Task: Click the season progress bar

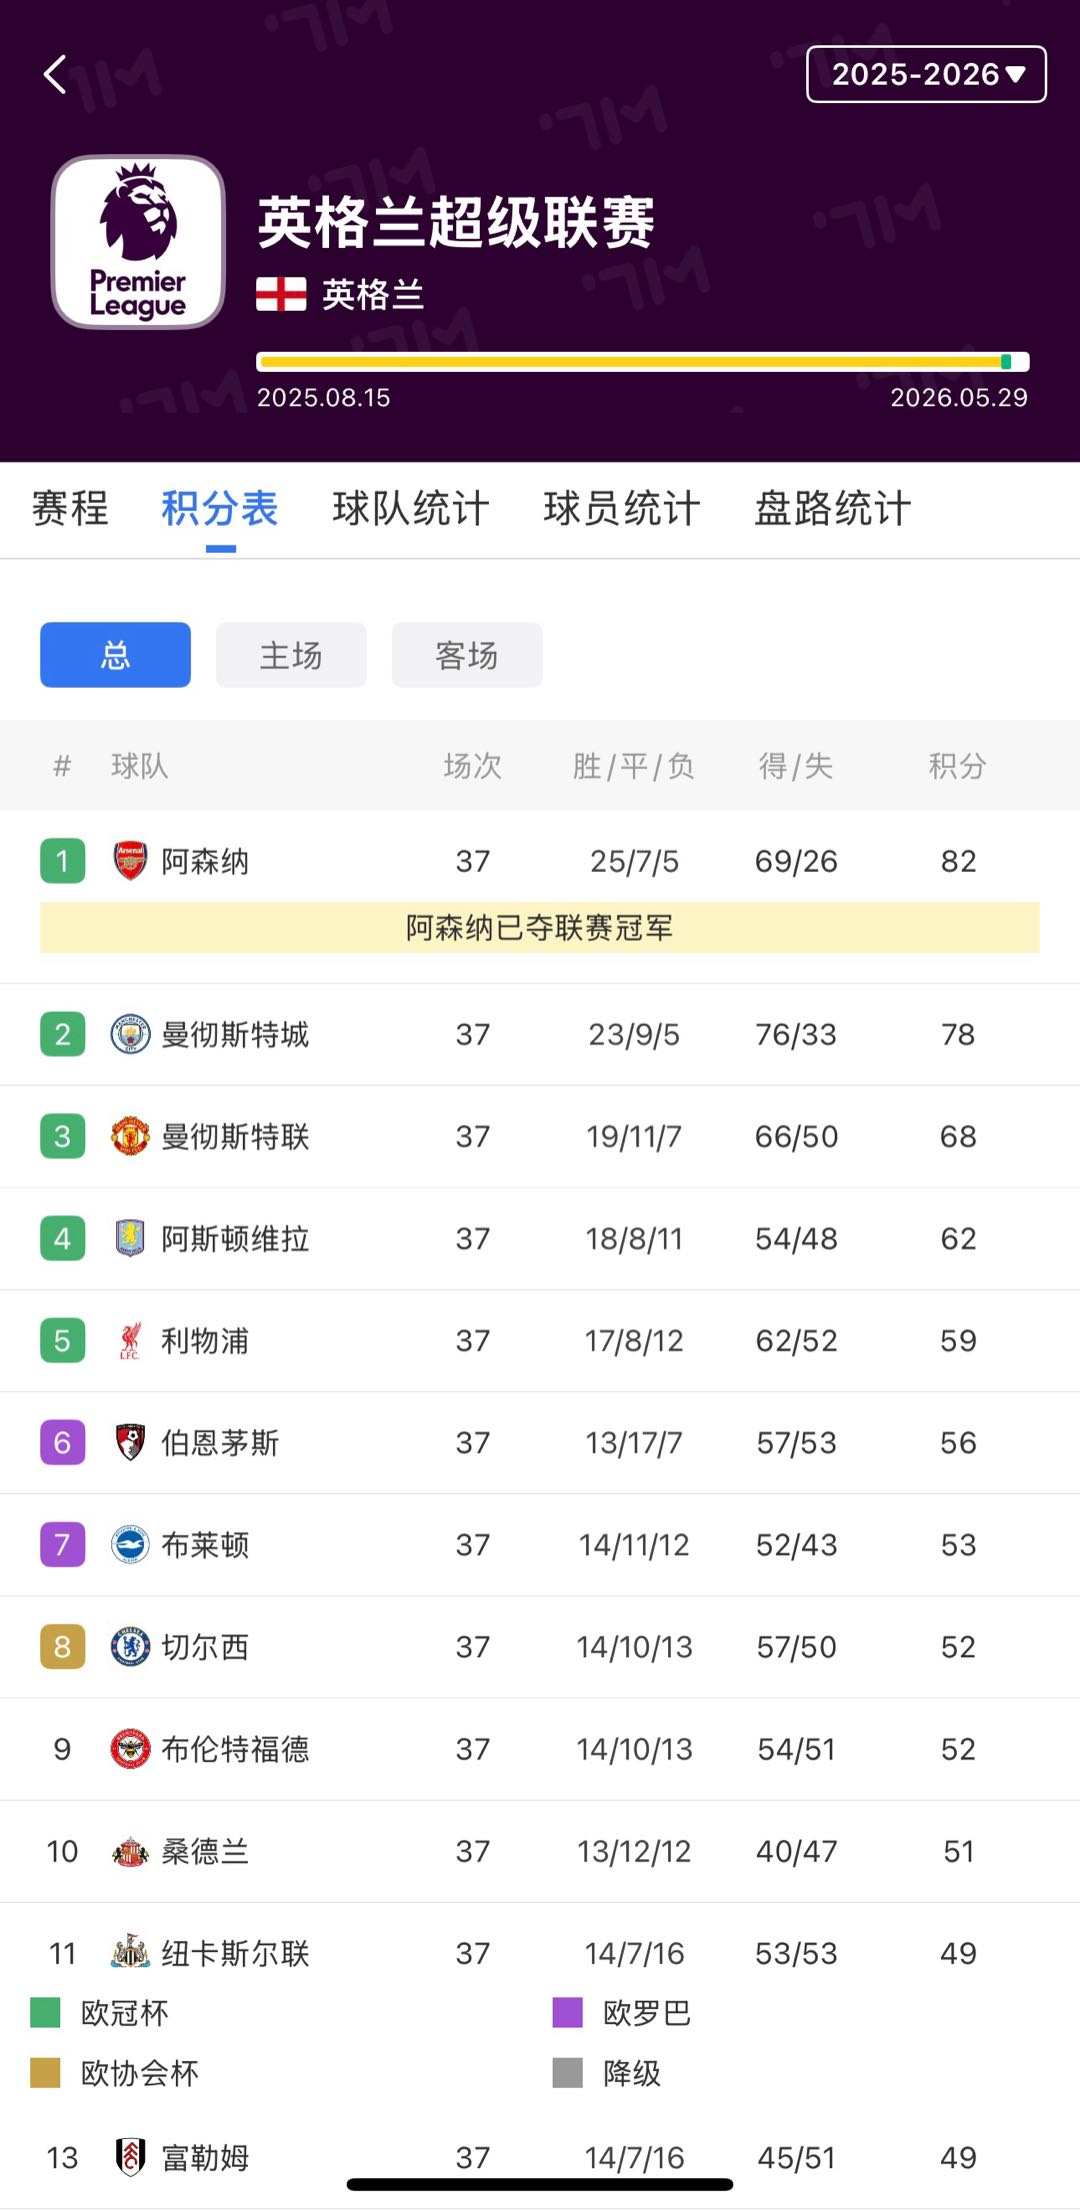Action: (x=642, y=362)
